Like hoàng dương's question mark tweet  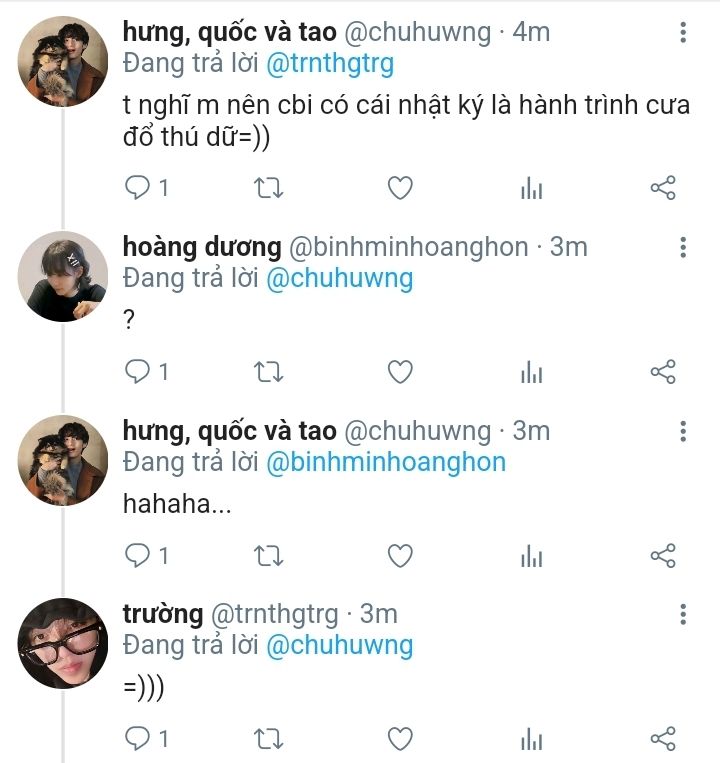(400, 372)
